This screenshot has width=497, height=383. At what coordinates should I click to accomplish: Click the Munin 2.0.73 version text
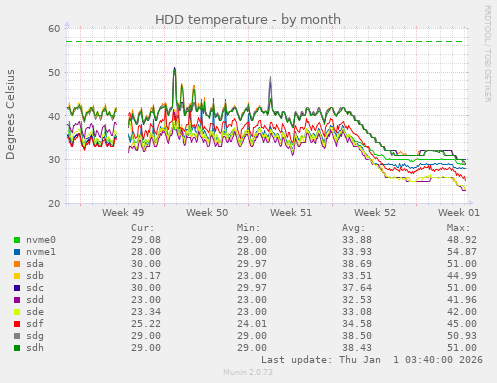point(248,372)
